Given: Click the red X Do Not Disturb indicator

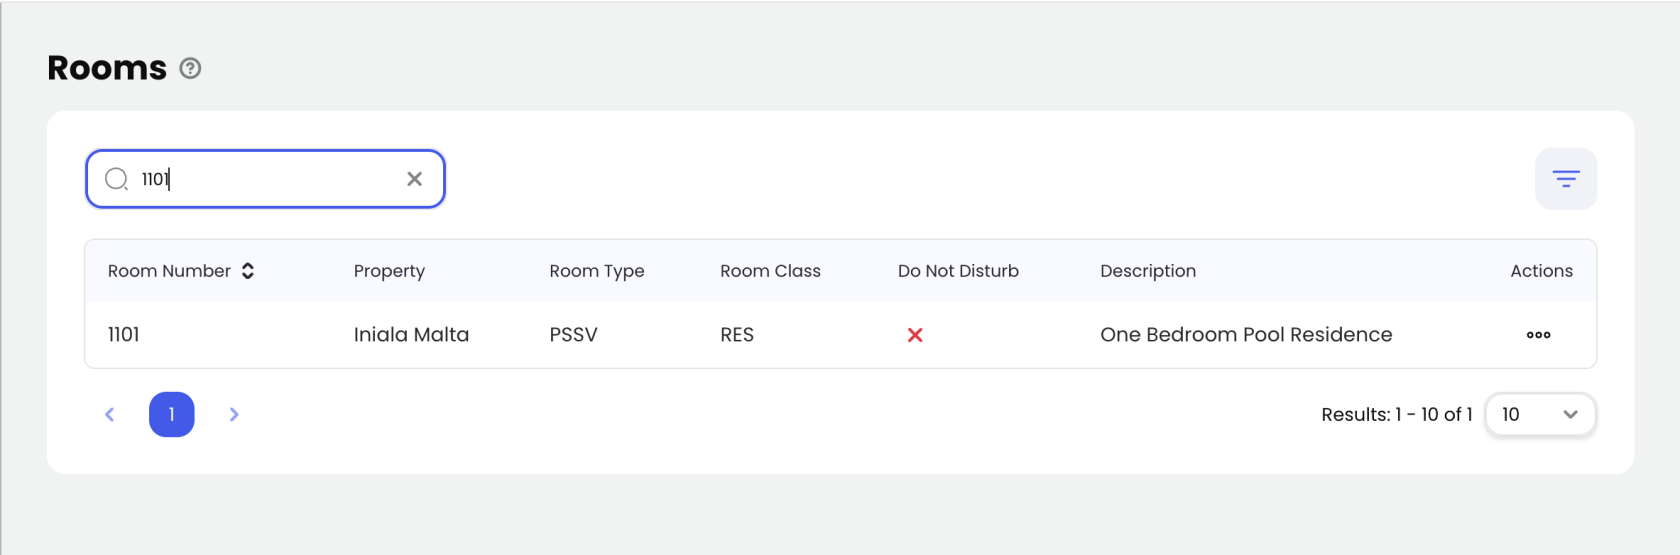Looking at the screenshot, I should [x=915, y=335].
